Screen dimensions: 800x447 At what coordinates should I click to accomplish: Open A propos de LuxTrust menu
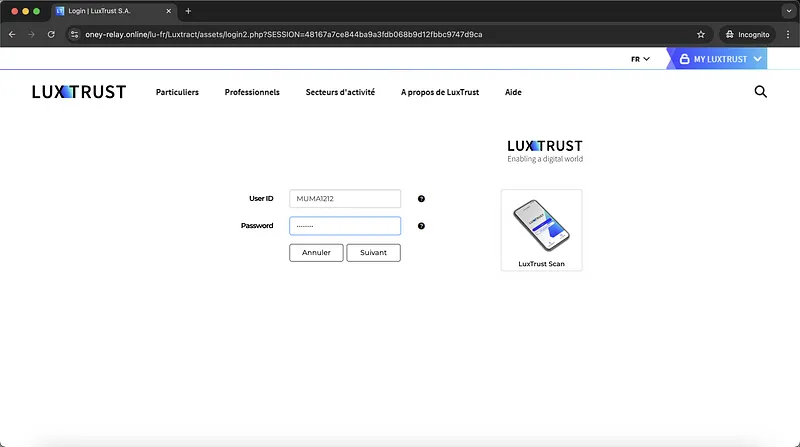click(440, 92)
